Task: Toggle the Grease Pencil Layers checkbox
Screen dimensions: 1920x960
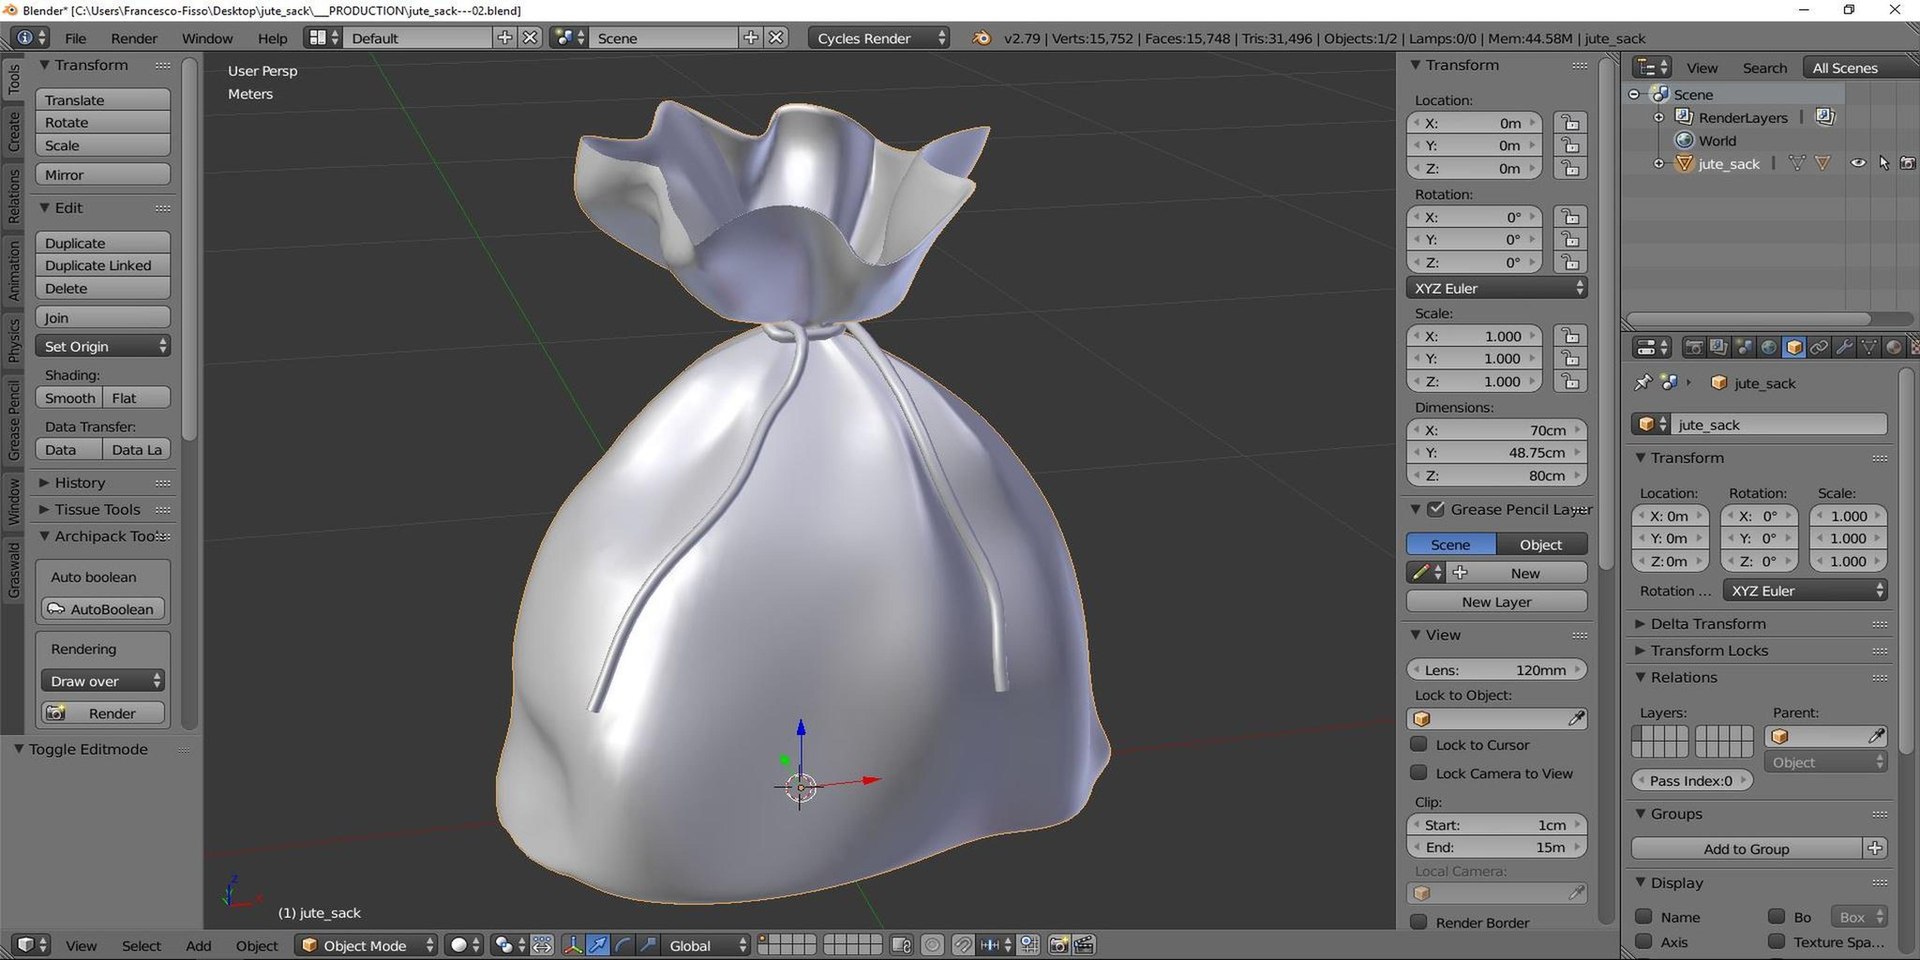Action: click(x=1436, y=509)
